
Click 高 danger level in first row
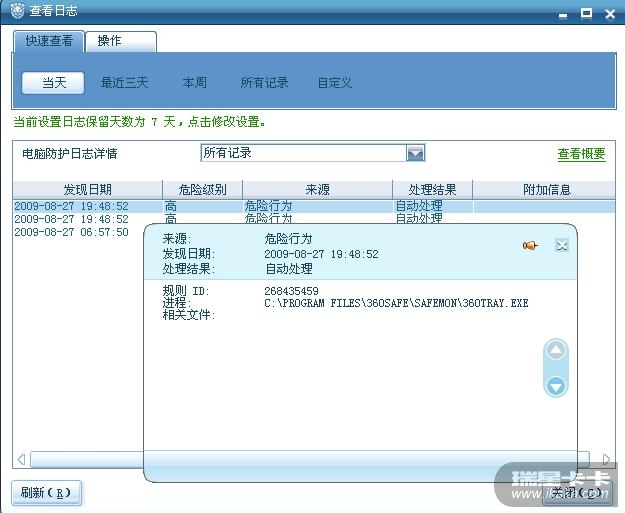171,206
